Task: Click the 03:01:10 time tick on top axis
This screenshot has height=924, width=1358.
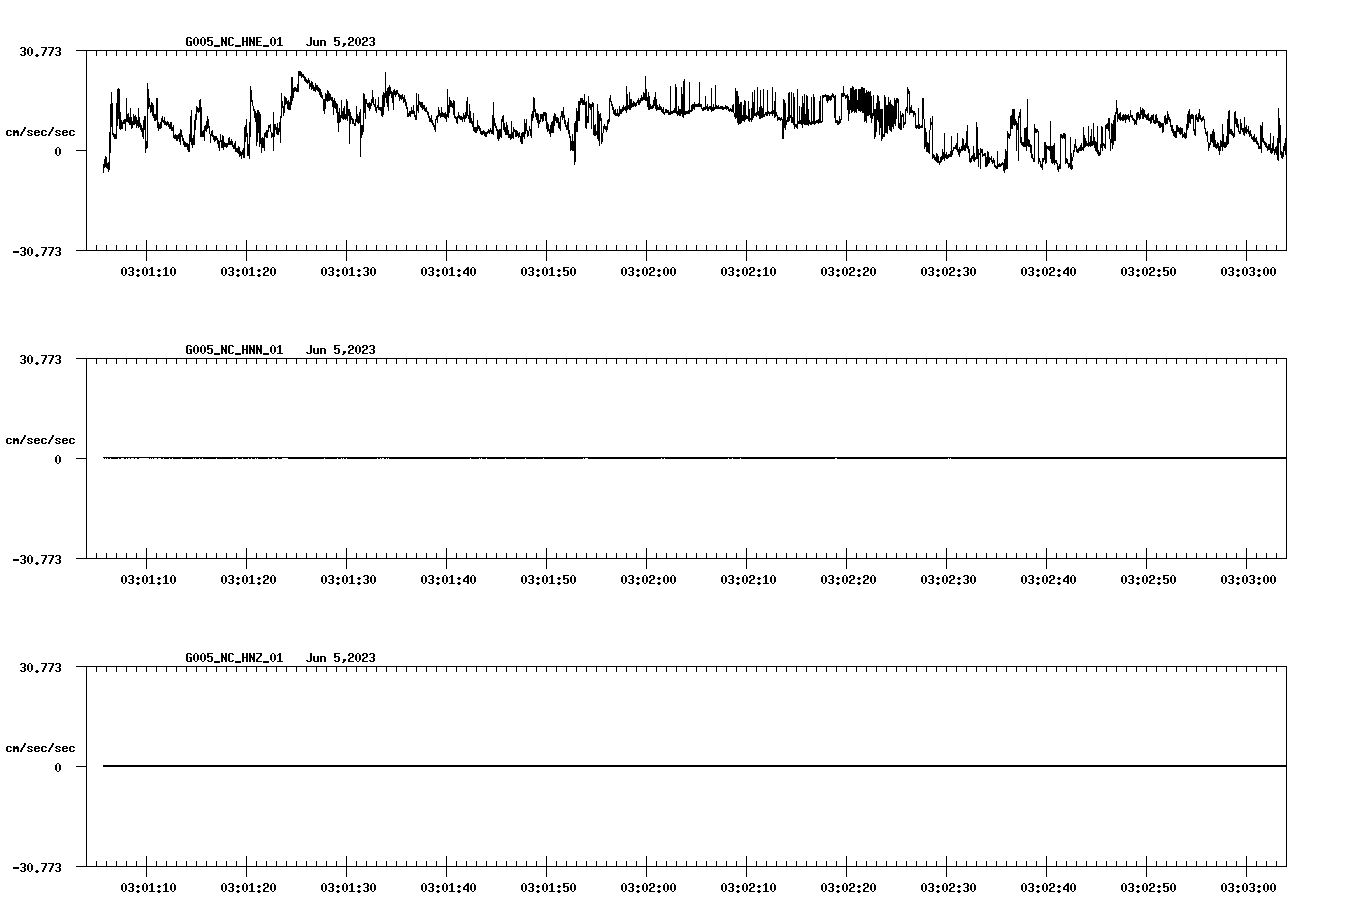Action: tap(148, 269)
